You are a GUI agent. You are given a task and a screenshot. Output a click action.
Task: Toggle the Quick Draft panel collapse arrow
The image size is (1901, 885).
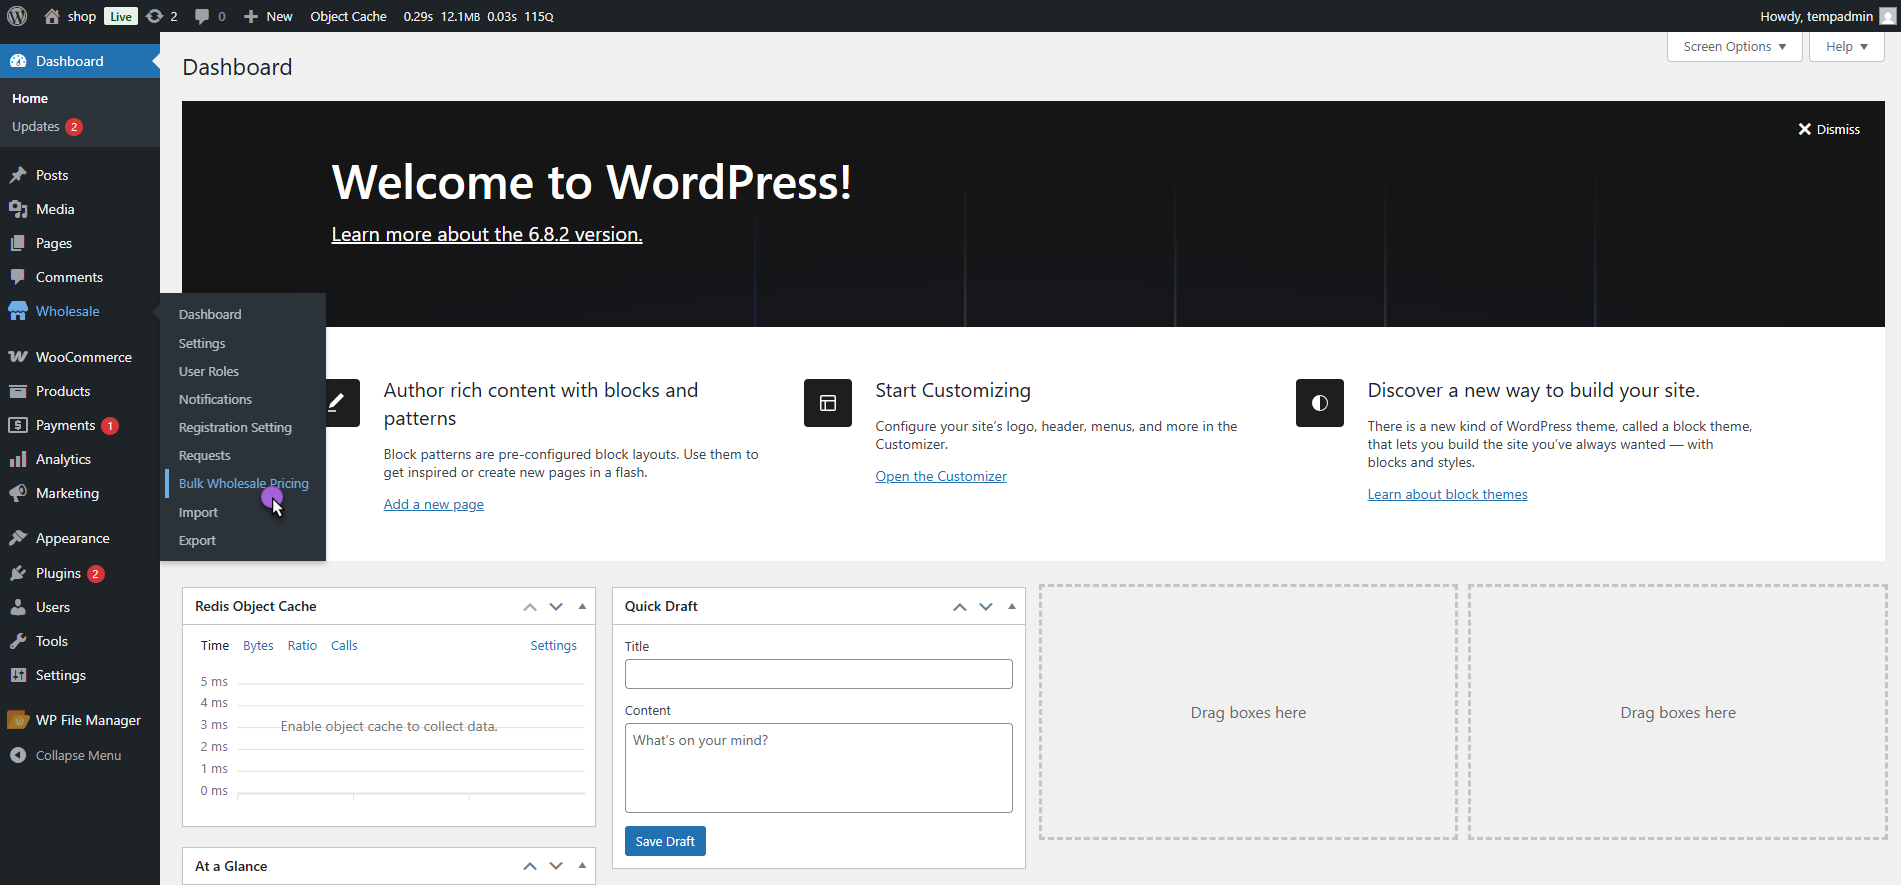[1012, 606]
